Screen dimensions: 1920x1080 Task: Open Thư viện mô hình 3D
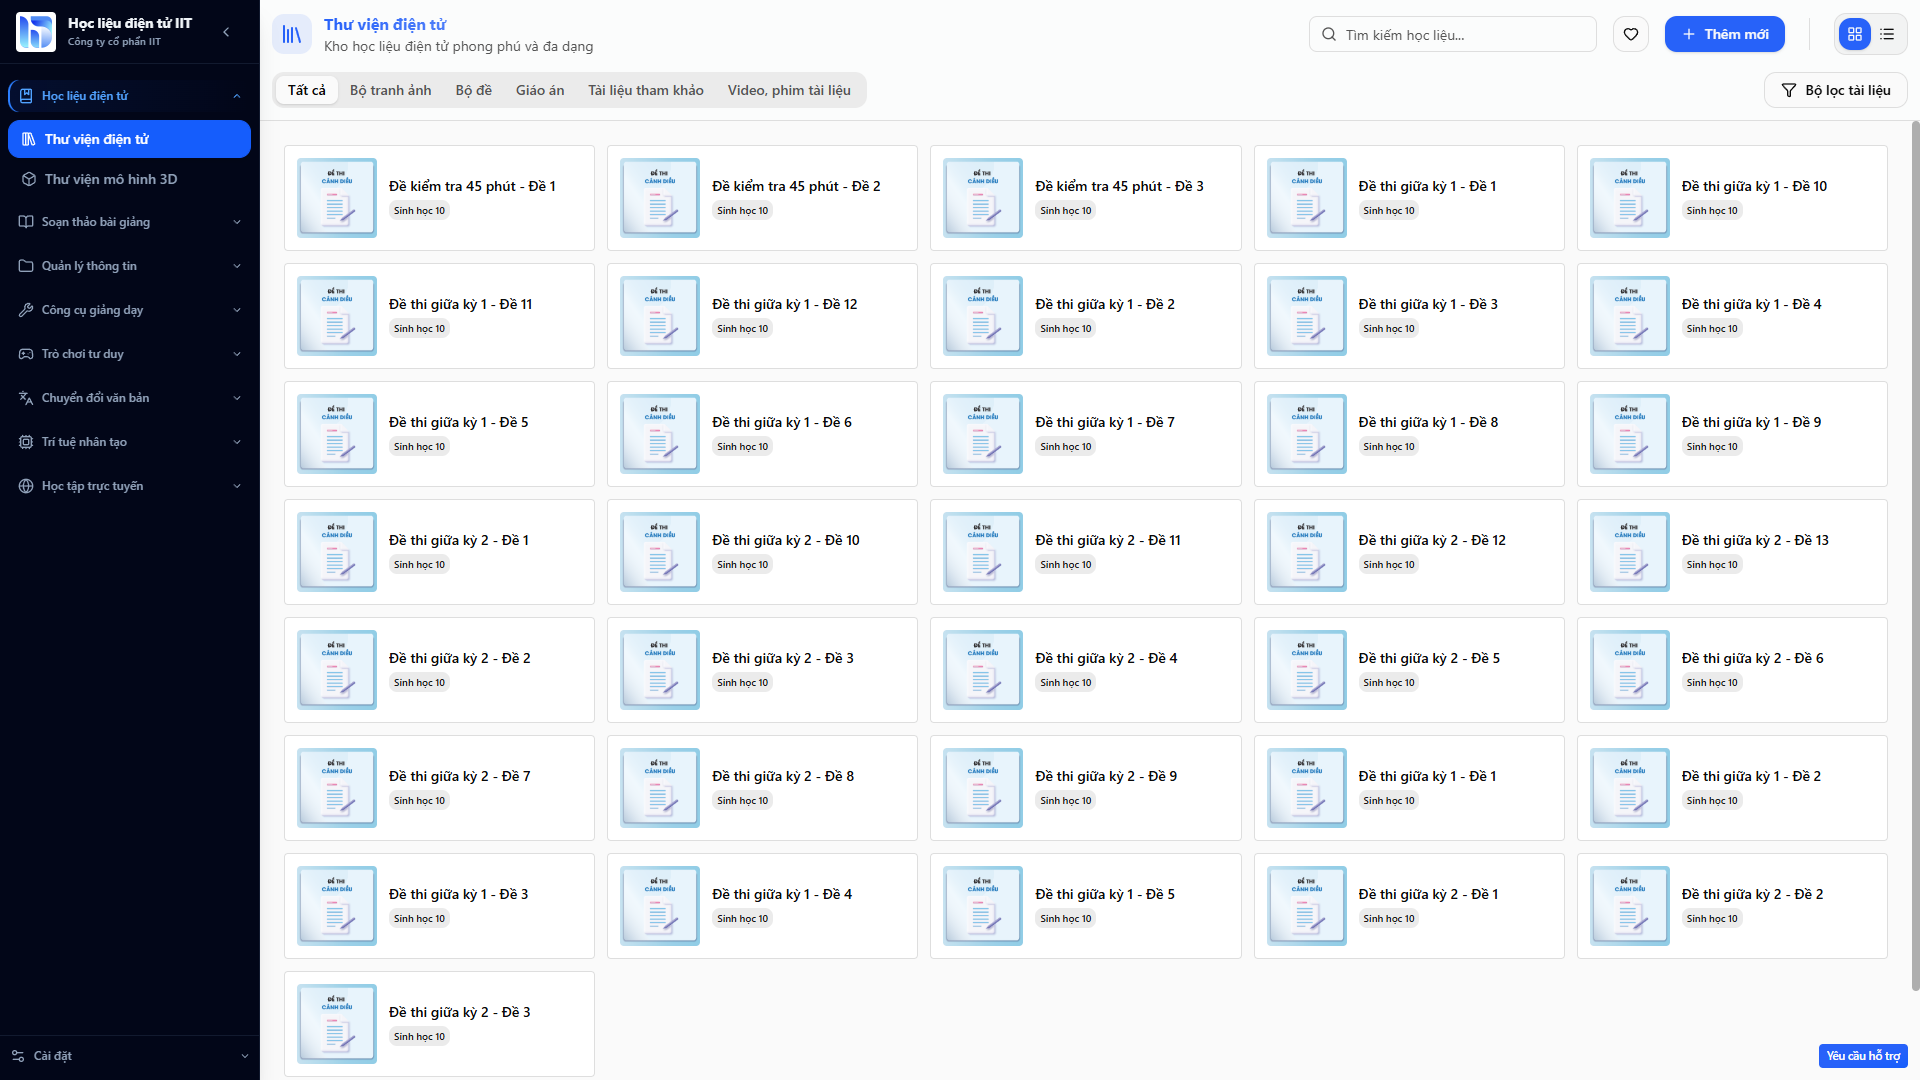click(110, 179)
